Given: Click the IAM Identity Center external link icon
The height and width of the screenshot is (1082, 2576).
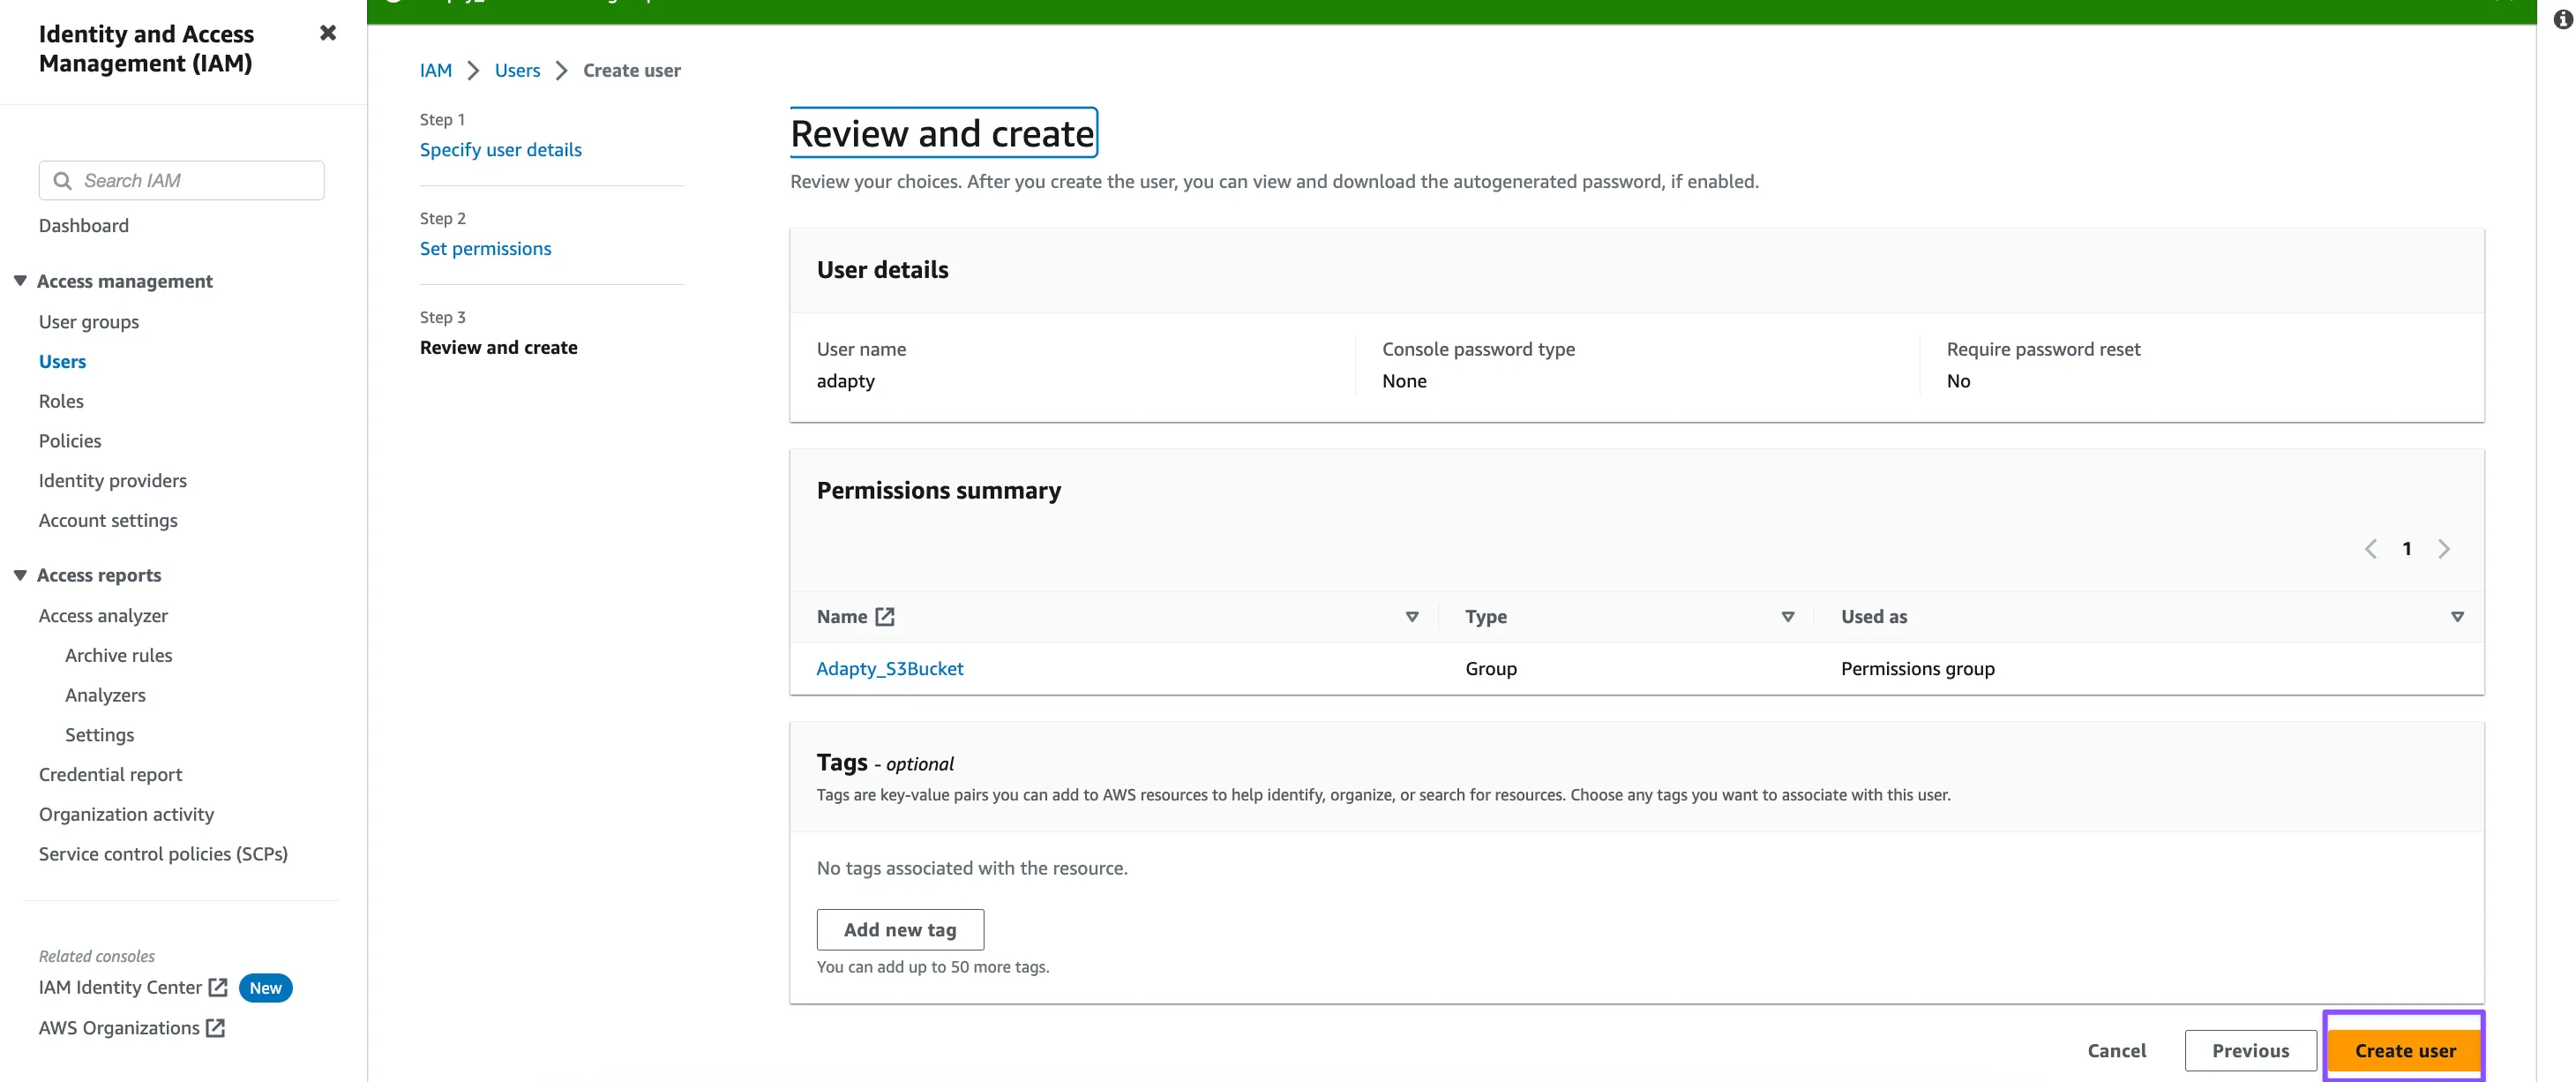Looking at the screenshot, I should [218, 987].
